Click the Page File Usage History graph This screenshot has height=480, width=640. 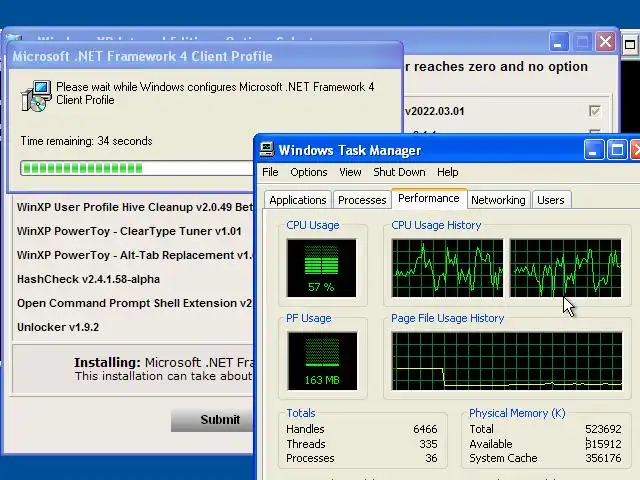[507, 361]
